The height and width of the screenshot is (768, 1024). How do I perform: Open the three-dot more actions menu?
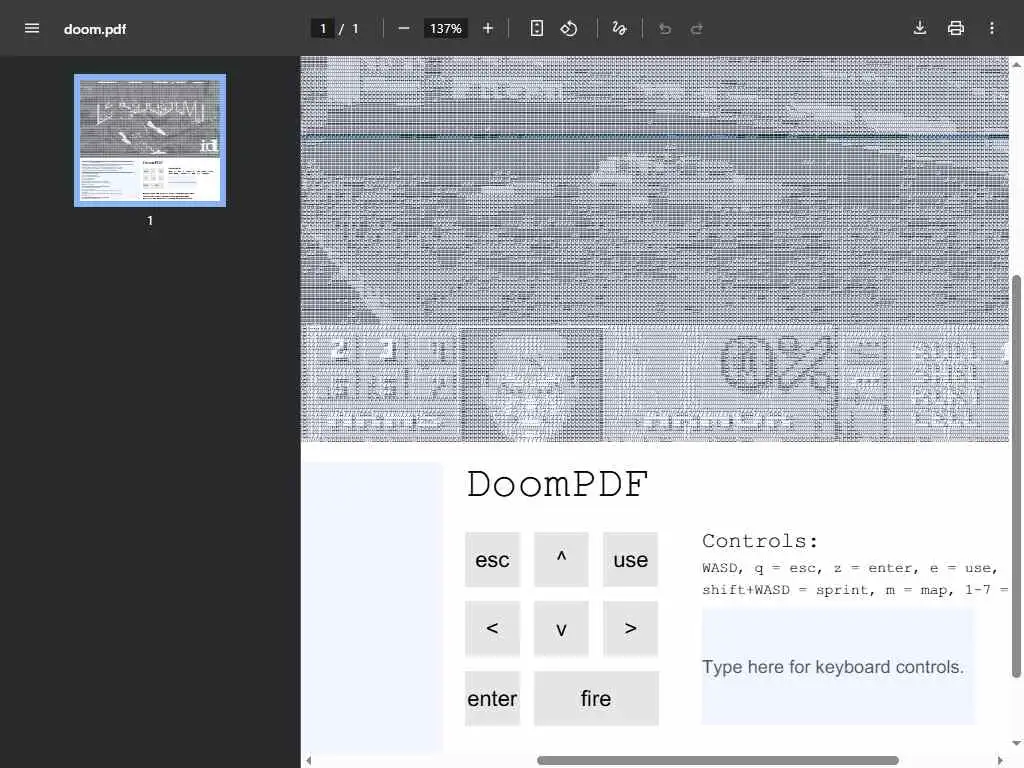991,28
